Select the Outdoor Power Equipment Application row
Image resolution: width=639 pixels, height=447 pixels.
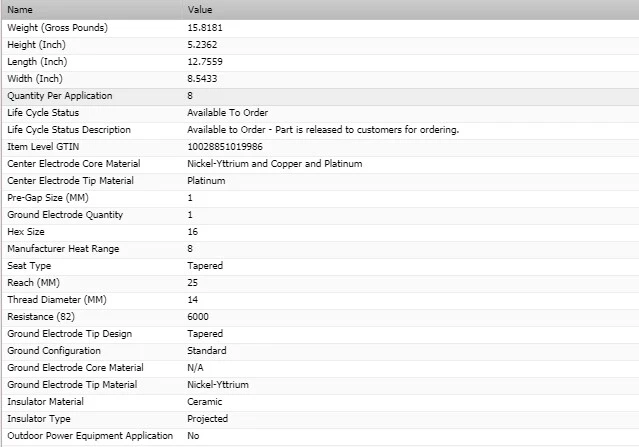coord(90,436)
